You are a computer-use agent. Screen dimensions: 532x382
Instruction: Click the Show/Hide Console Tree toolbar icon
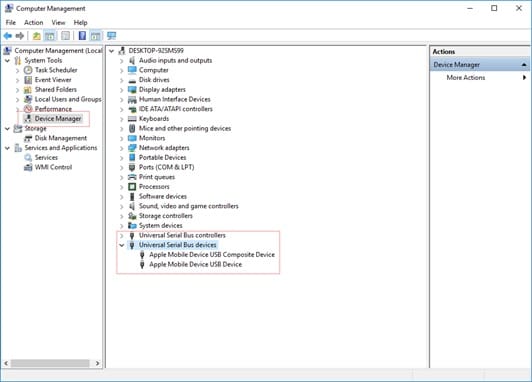(50, 36)
